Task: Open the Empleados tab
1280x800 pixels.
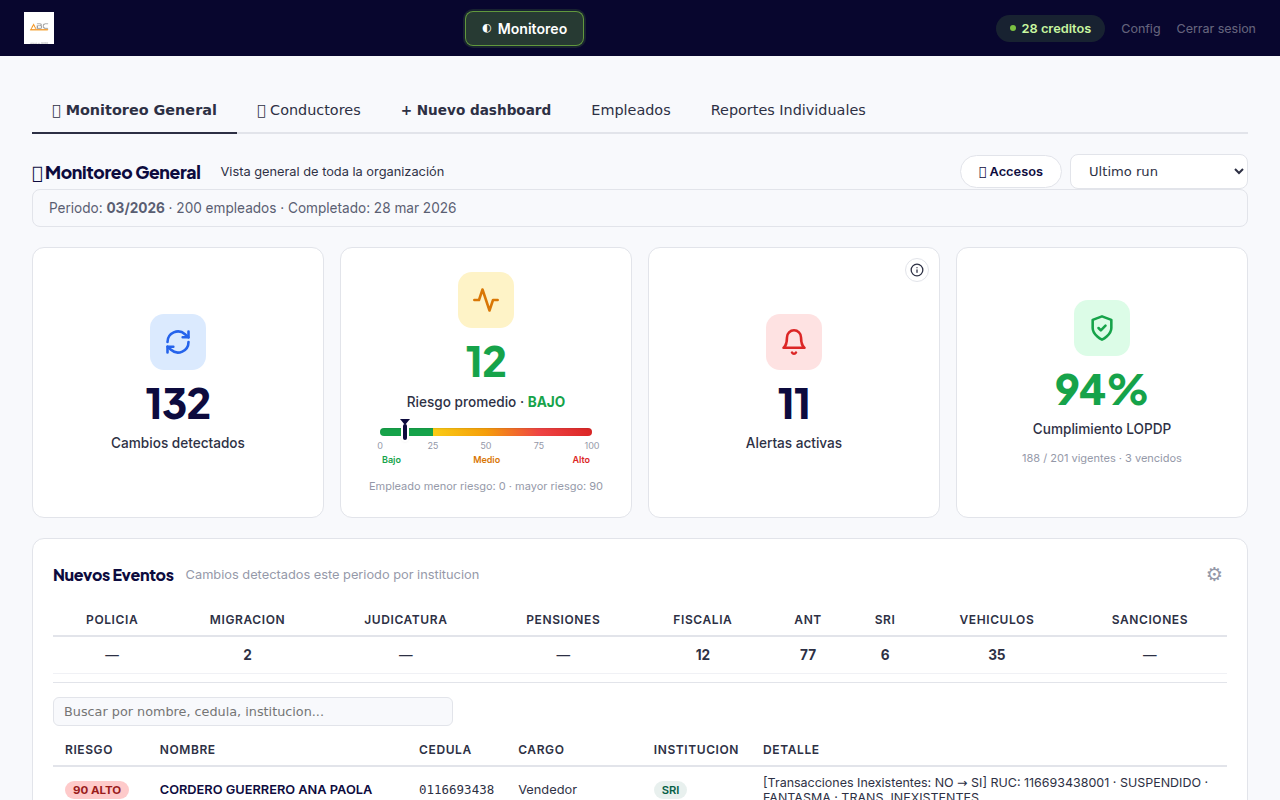Action: click(630, 110)
